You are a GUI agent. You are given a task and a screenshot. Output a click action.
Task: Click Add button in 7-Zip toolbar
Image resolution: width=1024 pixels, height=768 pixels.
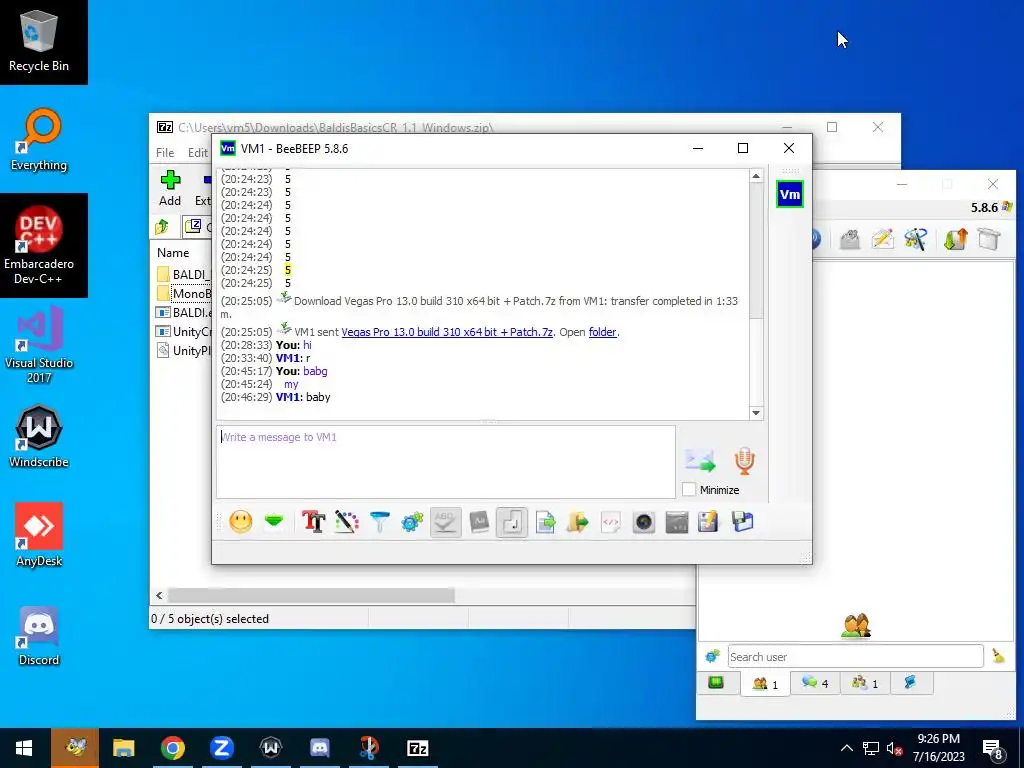tap(170, 189)
